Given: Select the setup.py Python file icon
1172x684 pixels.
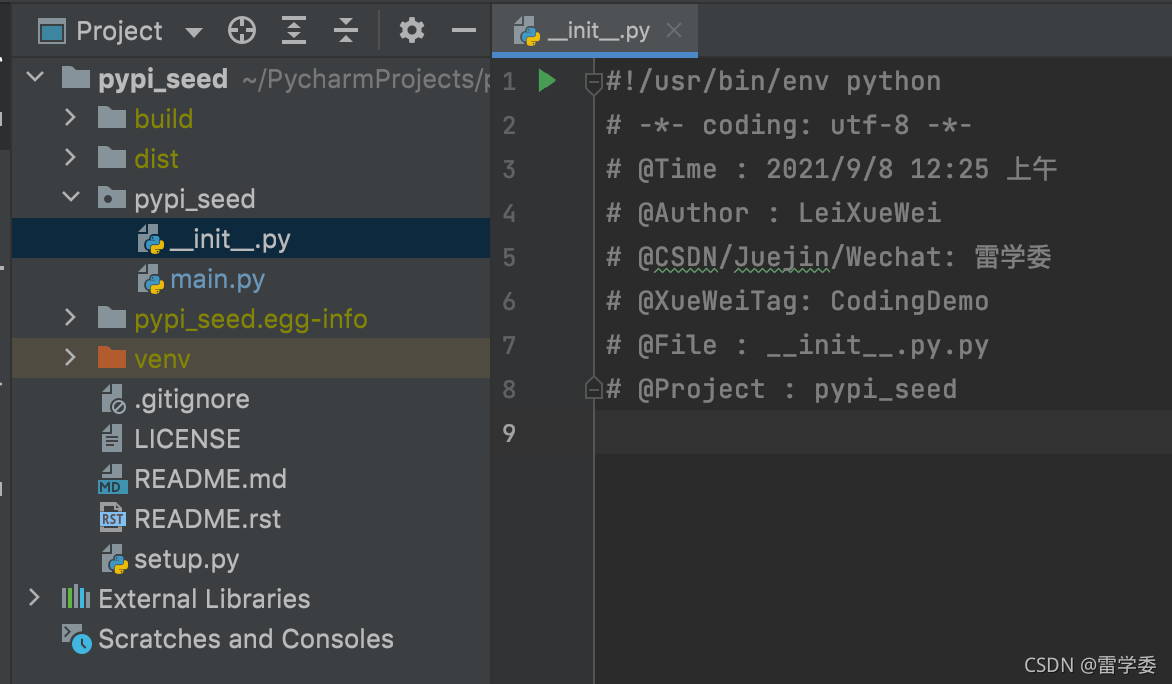Looking at the screenshot, I should click(x=114, y=559).
